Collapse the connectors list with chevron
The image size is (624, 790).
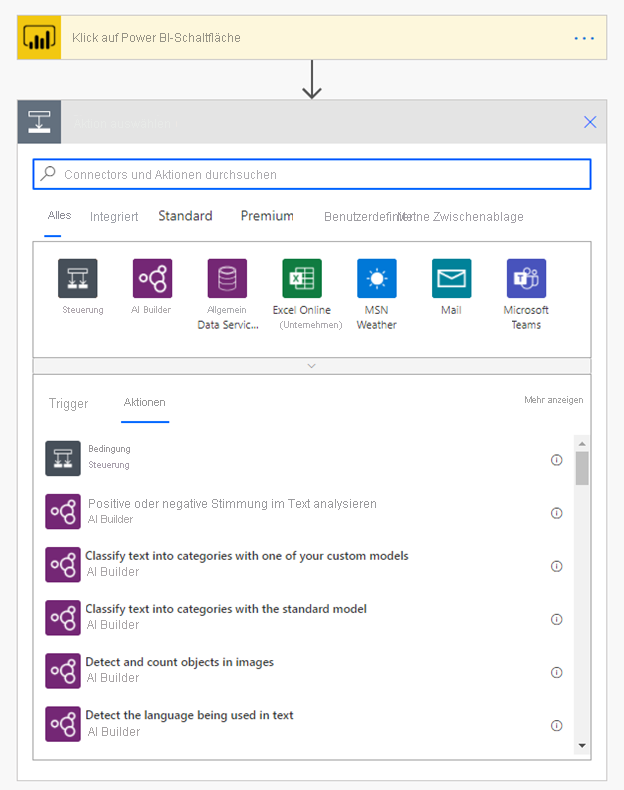pyautogui.click(x=311, y=366)
